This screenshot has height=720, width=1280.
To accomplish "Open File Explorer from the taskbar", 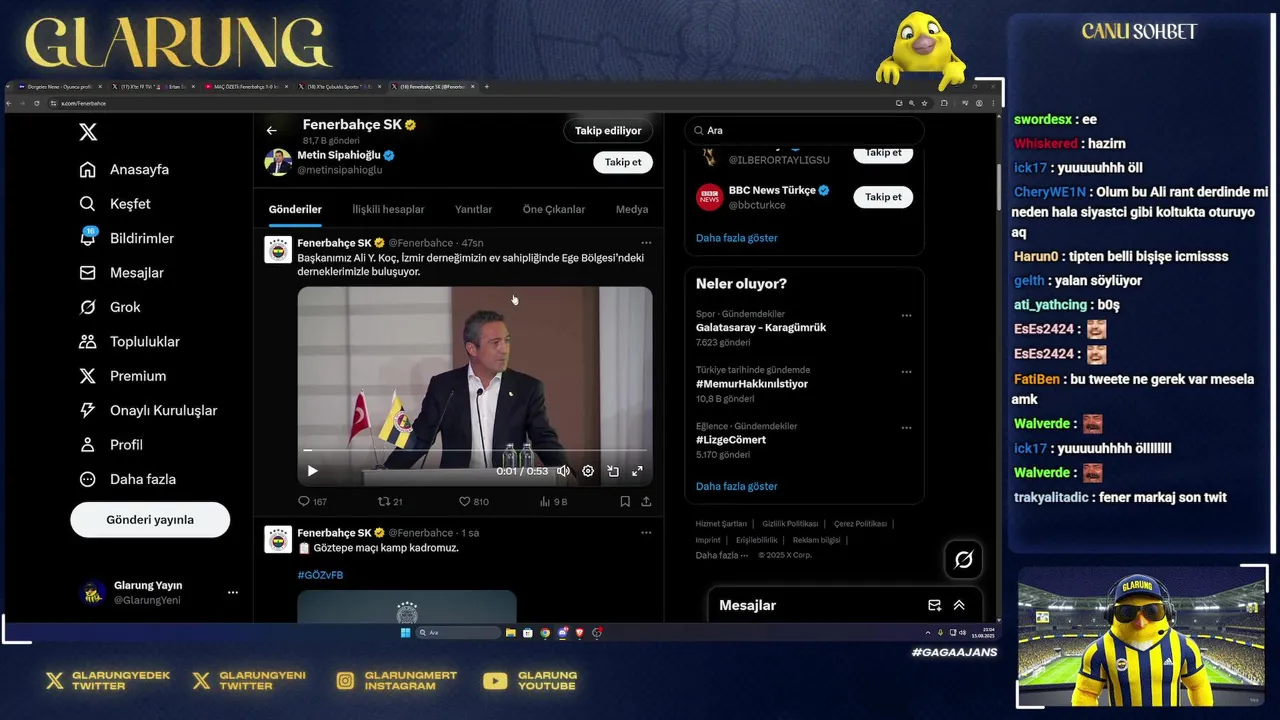I will 510,633.
